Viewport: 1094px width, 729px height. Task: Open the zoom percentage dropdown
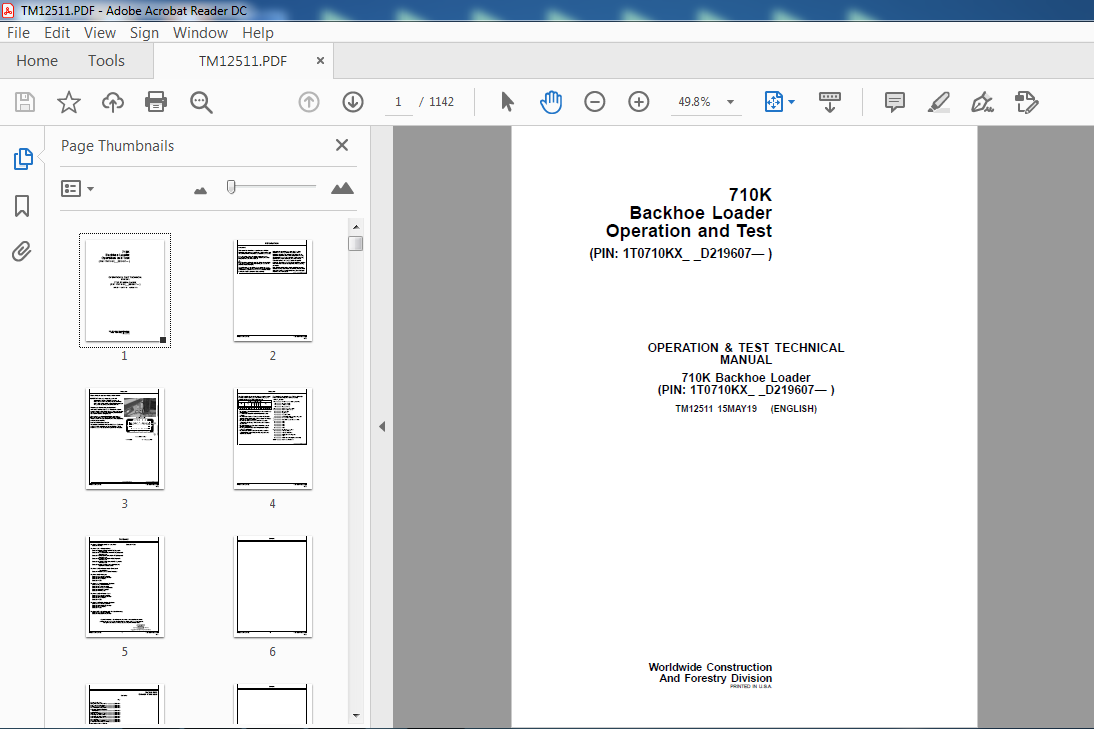730,102
